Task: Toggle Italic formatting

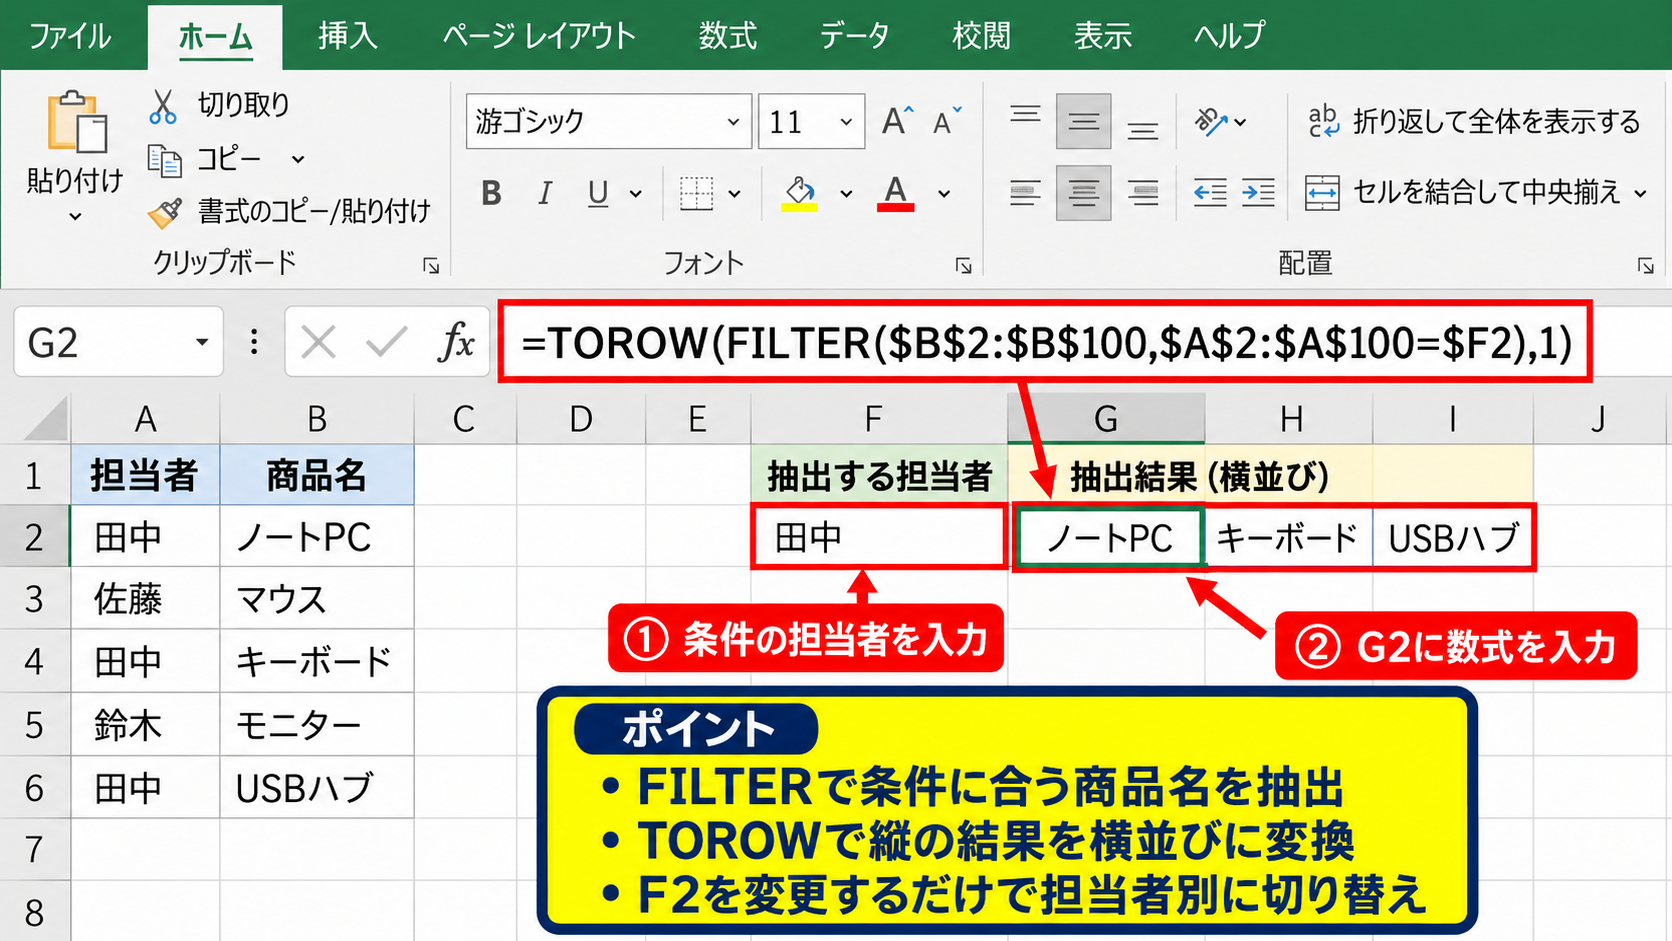Action: [545, 193]
